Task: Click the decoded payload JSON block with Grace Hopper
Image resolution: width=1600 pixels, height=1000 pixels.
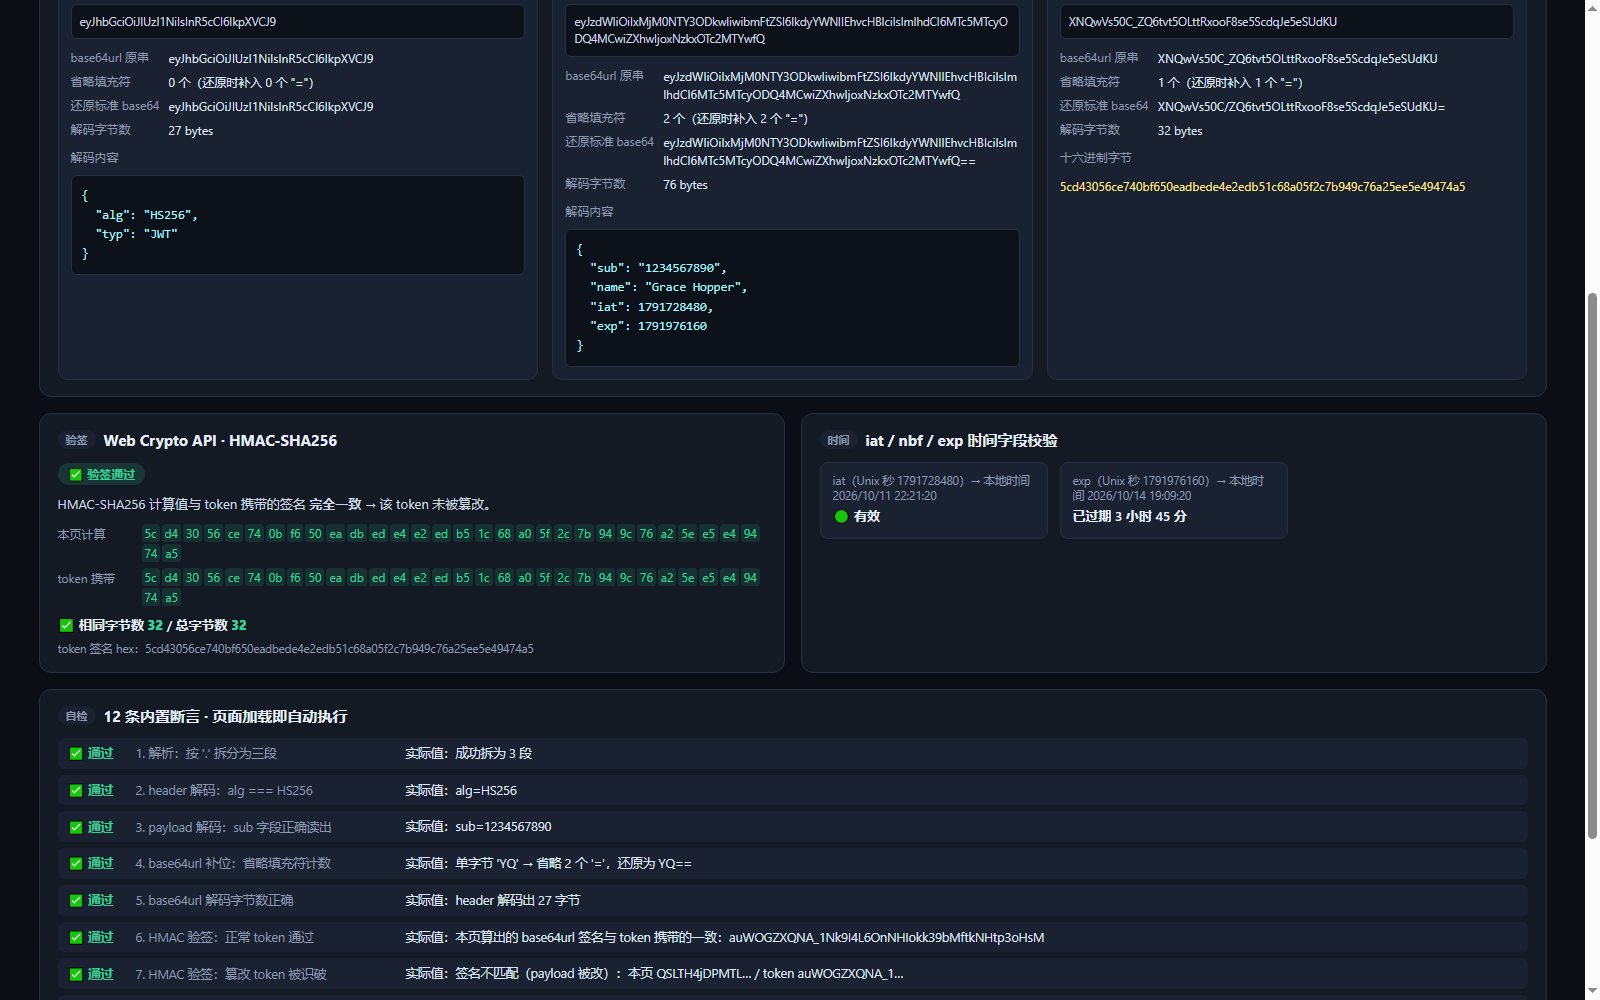Action: pyautogui.click(x=792, y=298)
